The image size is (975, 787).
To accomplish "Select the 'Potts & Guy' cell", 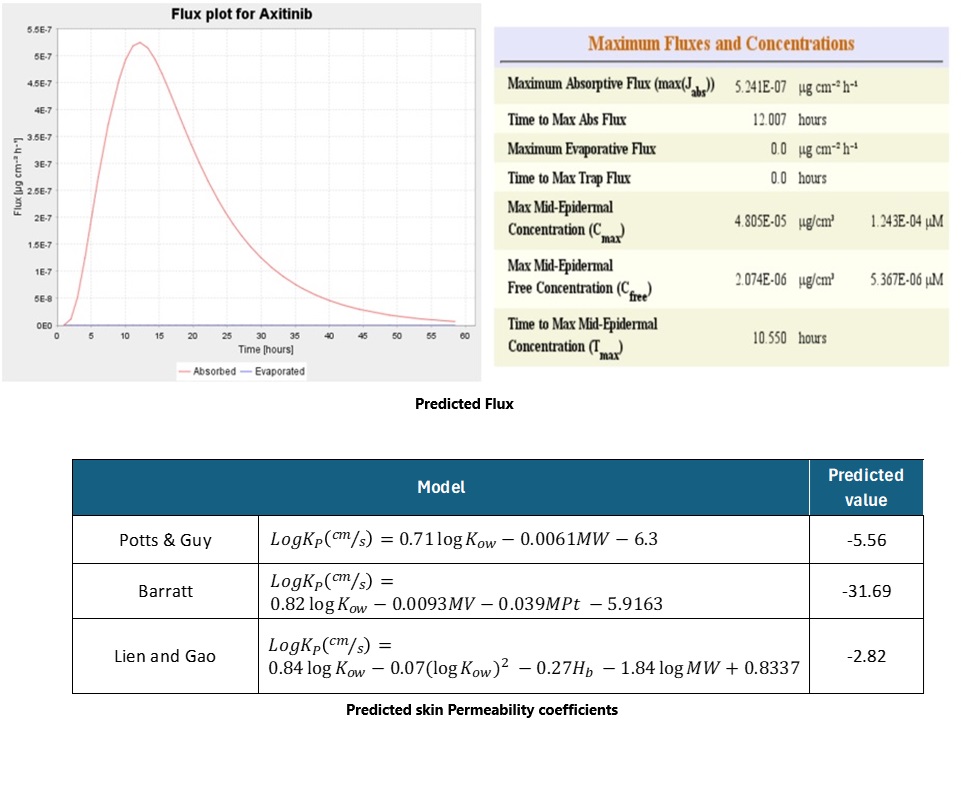I will (x=165, y=540).
